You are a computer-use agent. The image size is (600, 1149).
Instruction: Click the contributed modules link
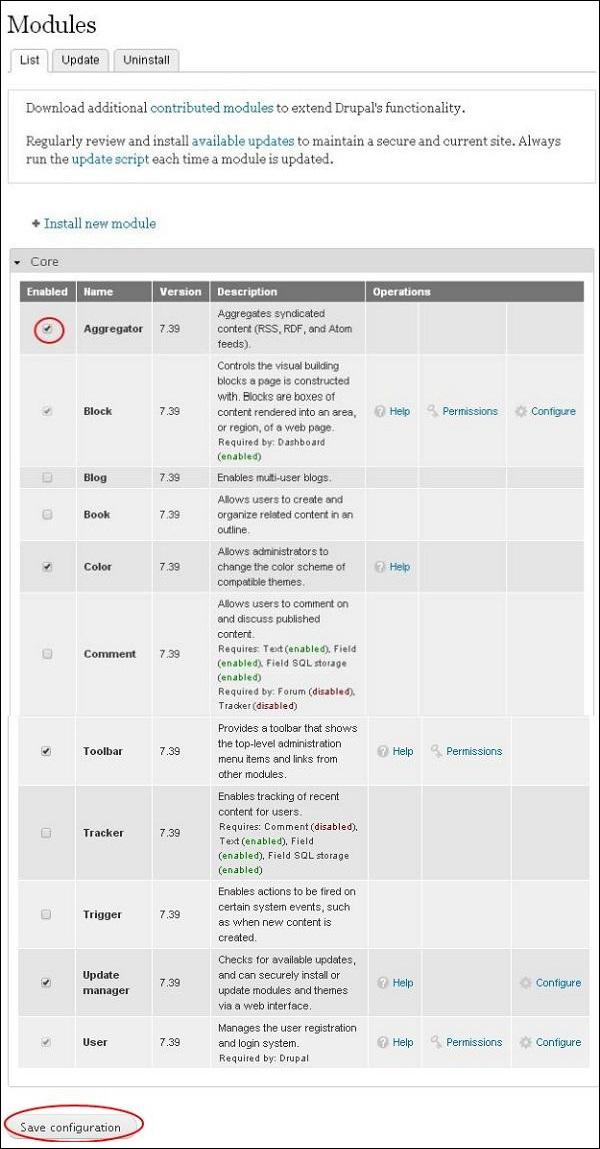click(x=210, y=107)
